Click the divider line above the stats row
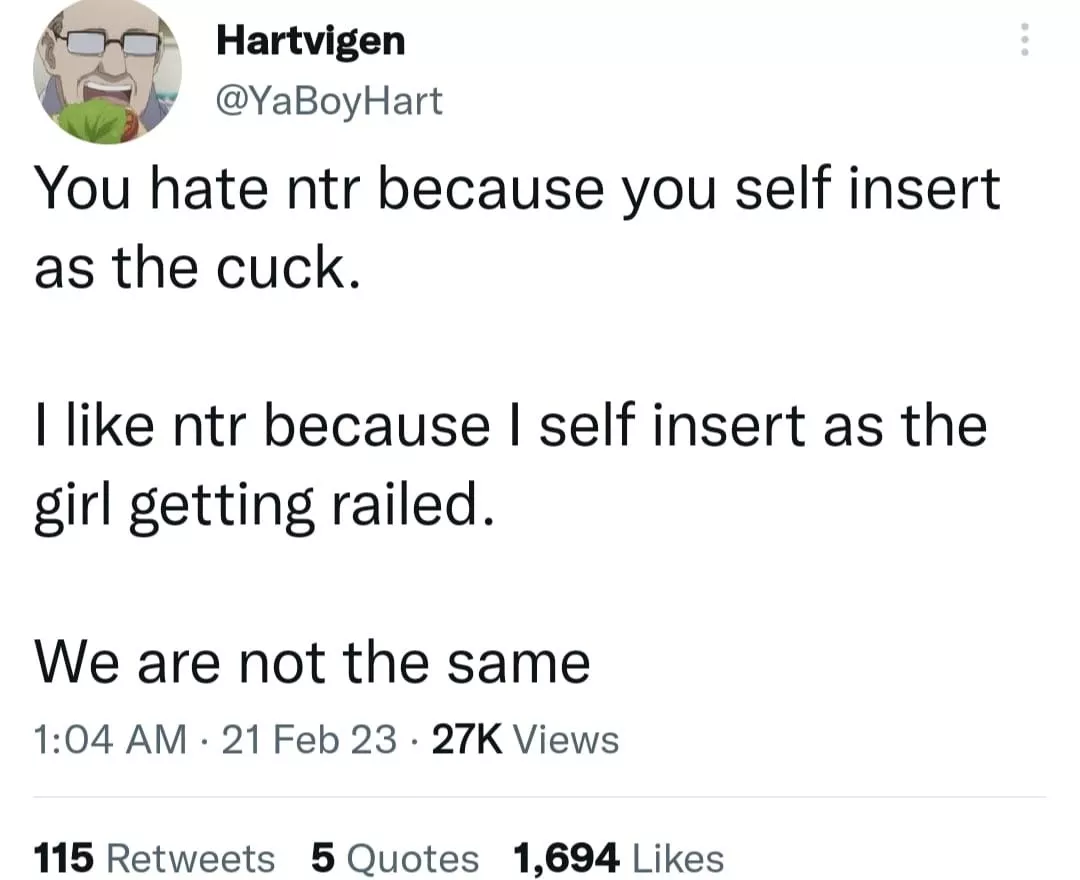 (x=540, y=797)
